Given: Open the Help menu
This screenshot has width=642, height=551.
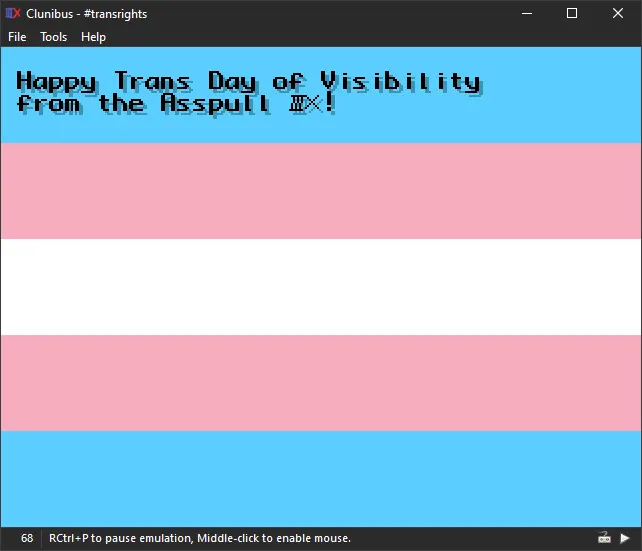Looking at the screenshot, I should click(x=93, y=37).
